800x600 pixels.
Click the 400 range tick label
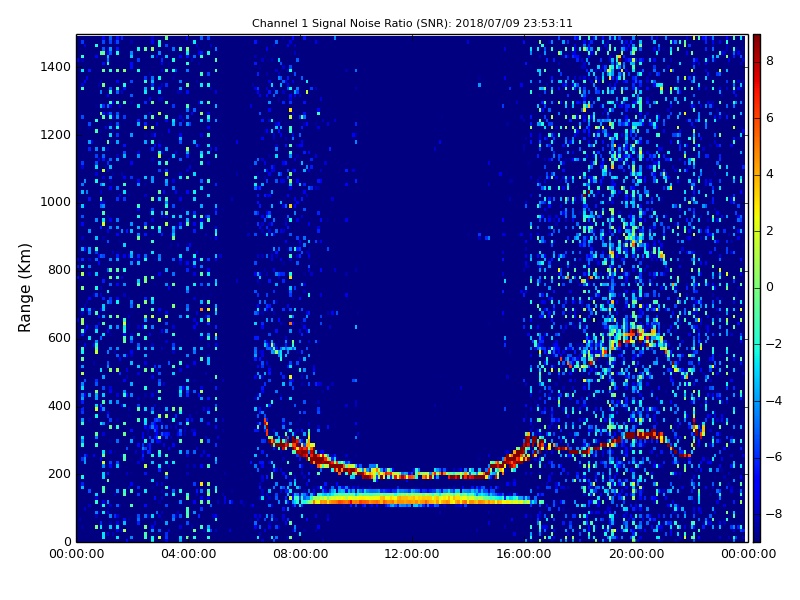click(x=59, y=406)
